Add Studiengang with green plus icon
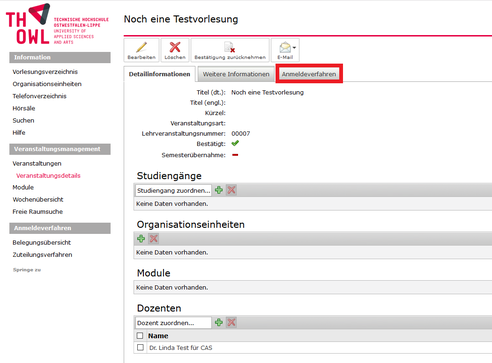The width and height of the screenshot is (492, 363). [219, 190]
